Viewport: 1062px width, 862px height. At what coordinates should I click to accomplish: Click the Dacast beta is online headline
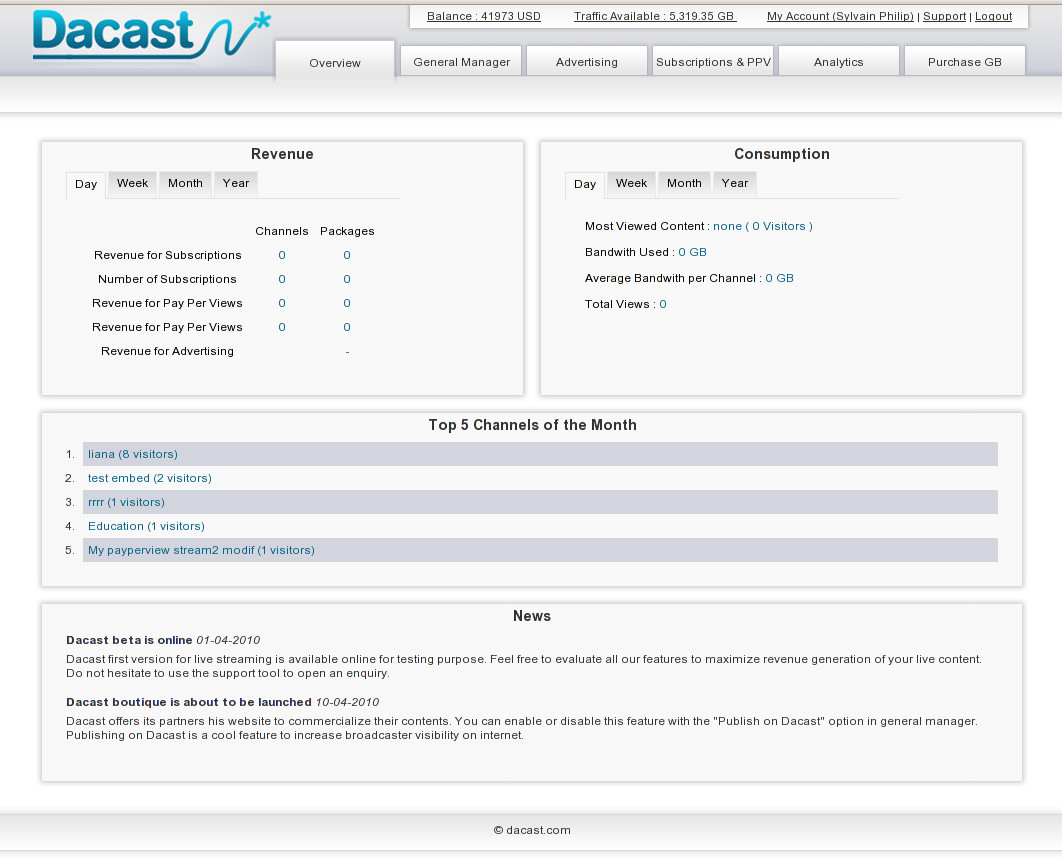click(x=129, y=640)
